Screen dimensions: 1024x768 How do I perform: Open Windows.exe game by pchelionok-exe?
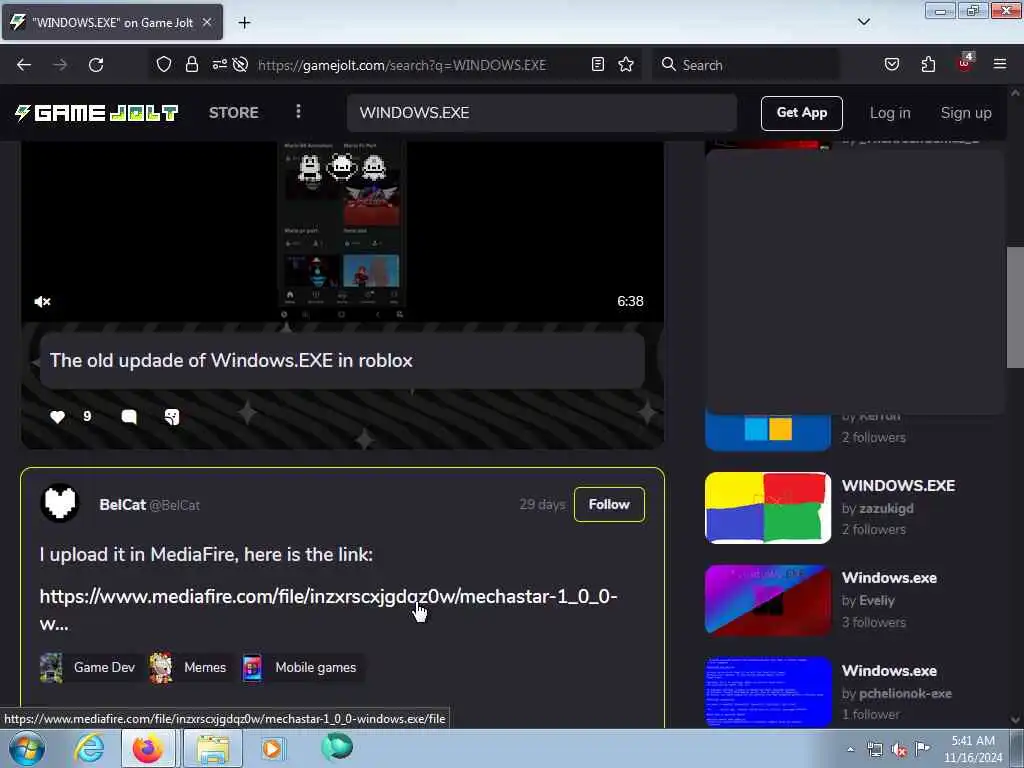click(x=889, y=671)
